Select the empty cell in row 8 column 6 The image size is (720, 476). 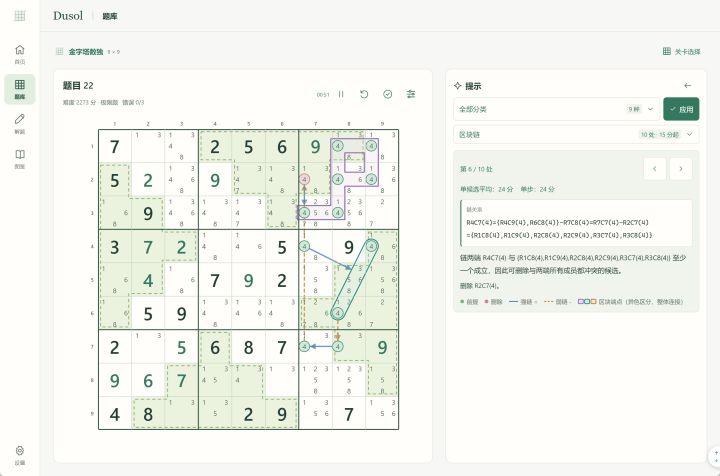tap(281, 380)
